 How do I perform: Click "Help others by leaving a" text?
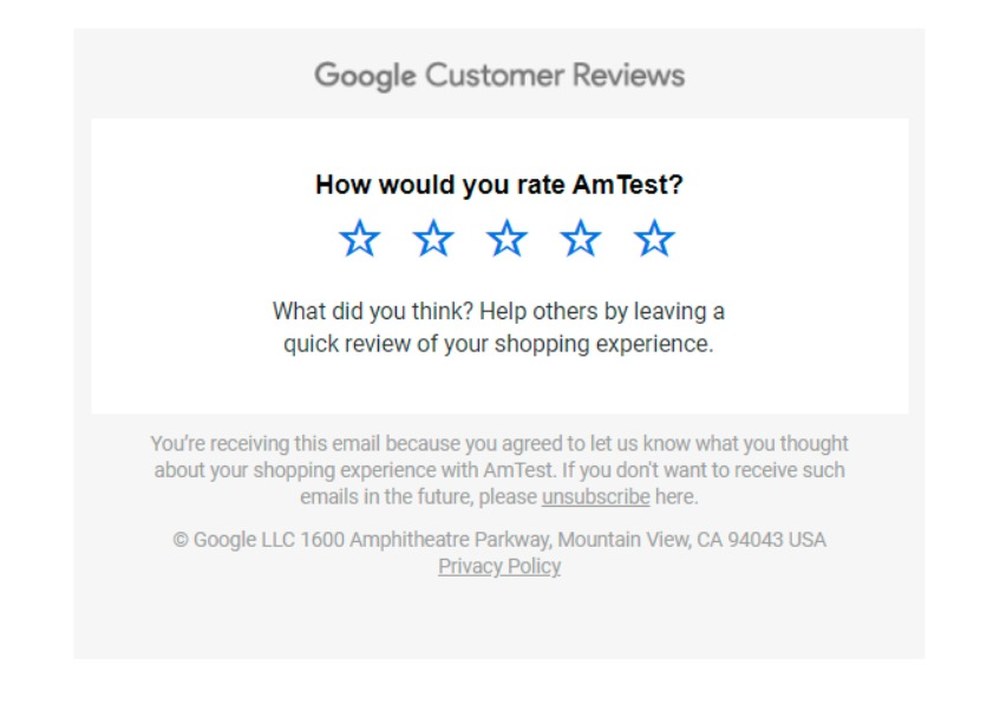(602, 311)
